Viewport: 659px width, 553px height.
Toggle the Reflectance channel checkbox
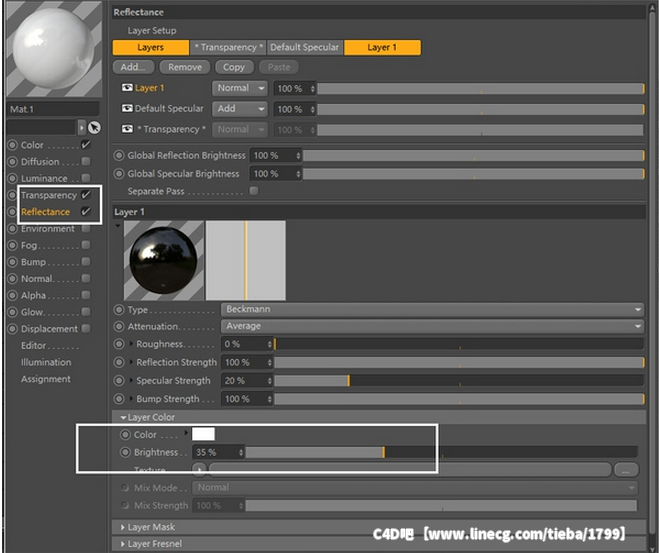[86, 211]
